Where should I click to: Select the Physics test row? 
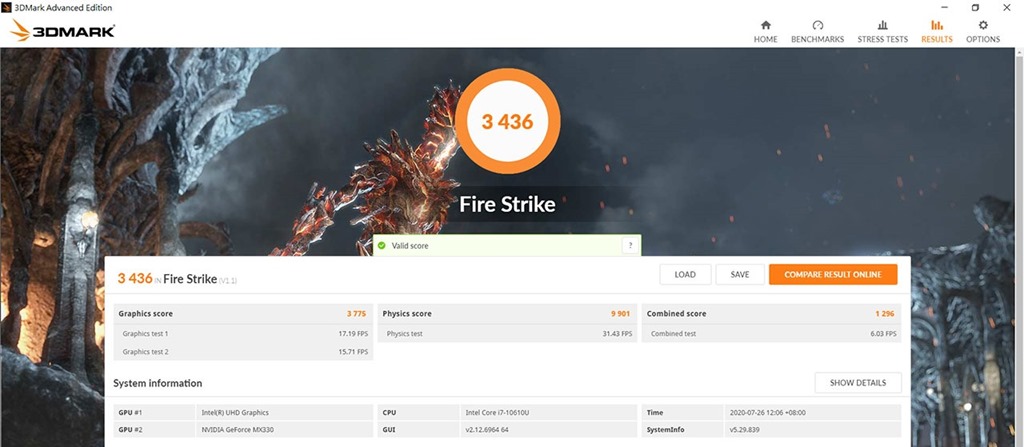(507, 333)
